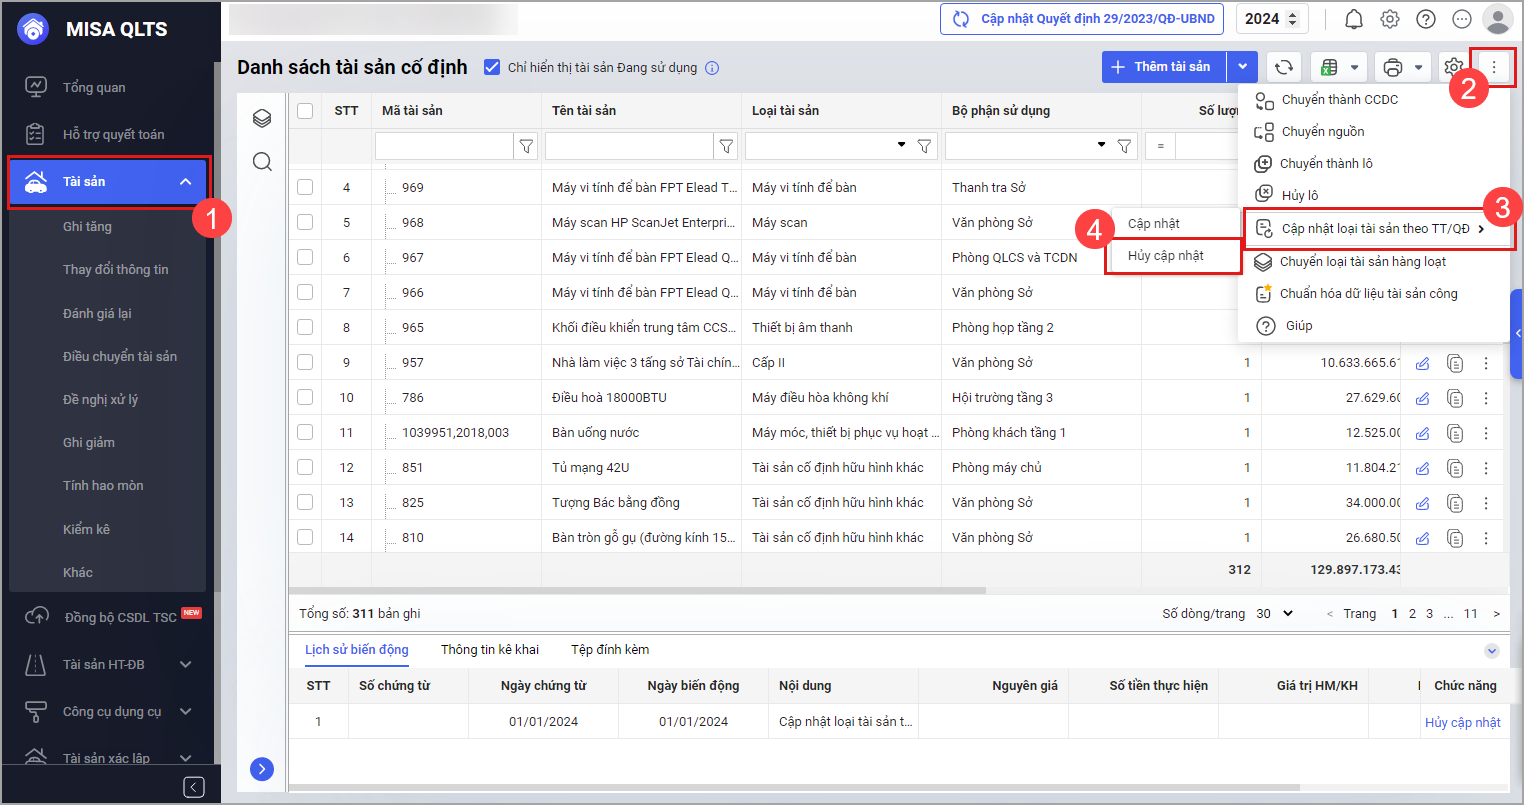
Task: Switch to Thông tin kê khai tab
Action: pos(489,650)
